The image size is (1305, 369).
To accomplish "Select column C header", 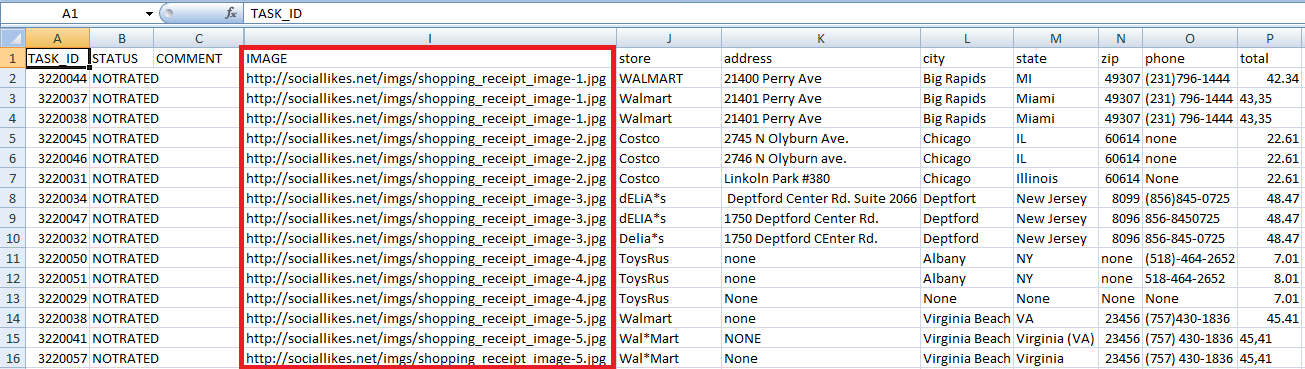I will click(x=199, y=38).
